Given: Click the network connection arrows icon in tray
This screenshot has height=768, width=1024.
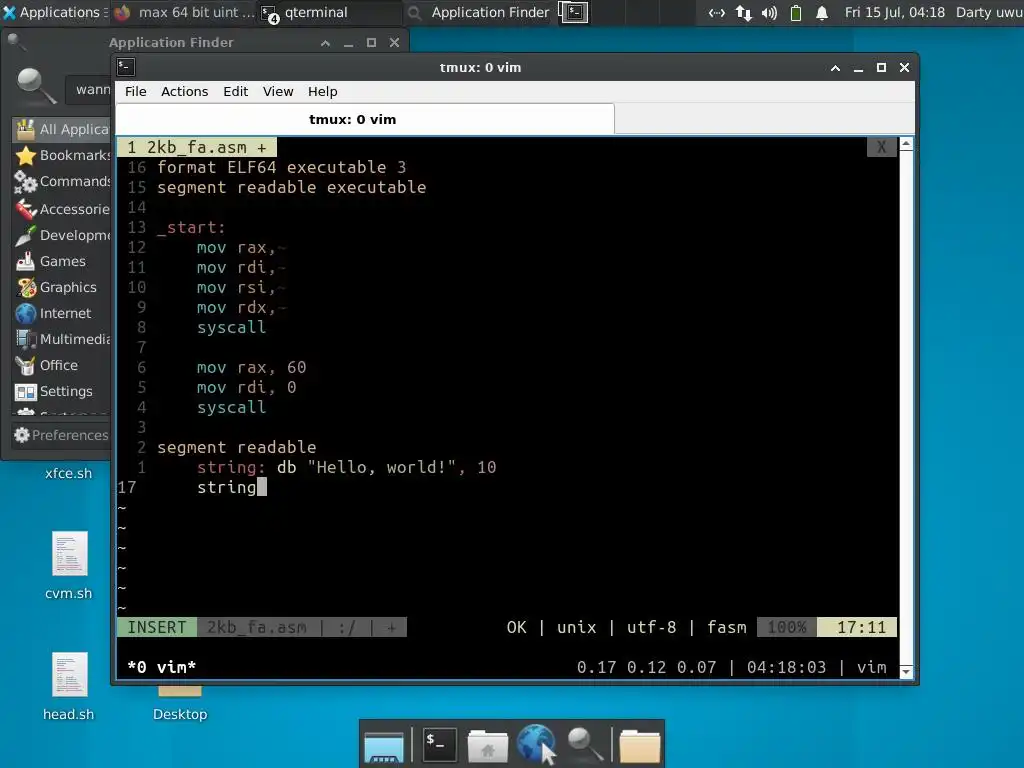Looking at the screenshot, I should 716,13.
